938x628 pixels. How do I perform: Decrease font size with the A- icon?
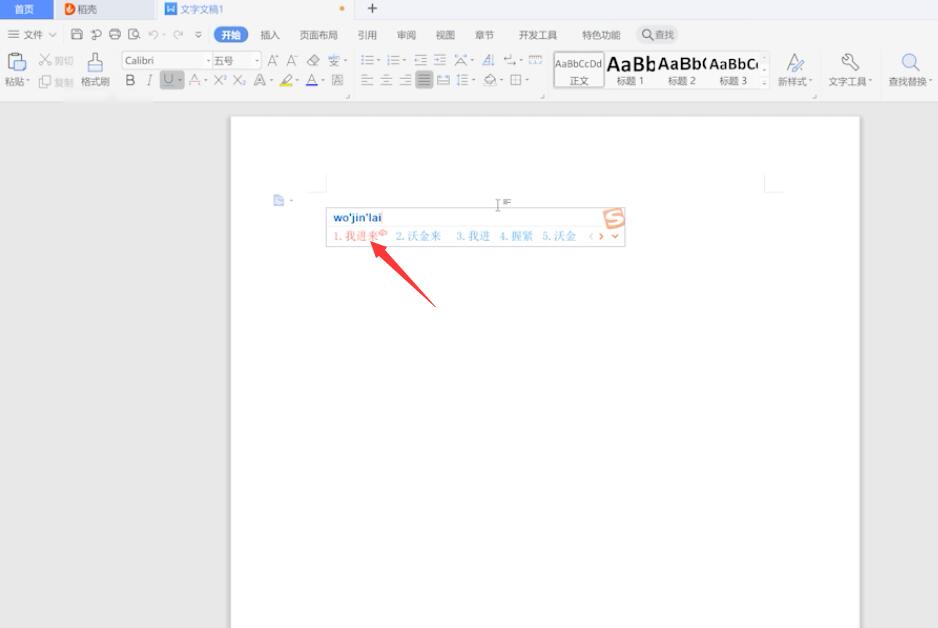(292, 60)
